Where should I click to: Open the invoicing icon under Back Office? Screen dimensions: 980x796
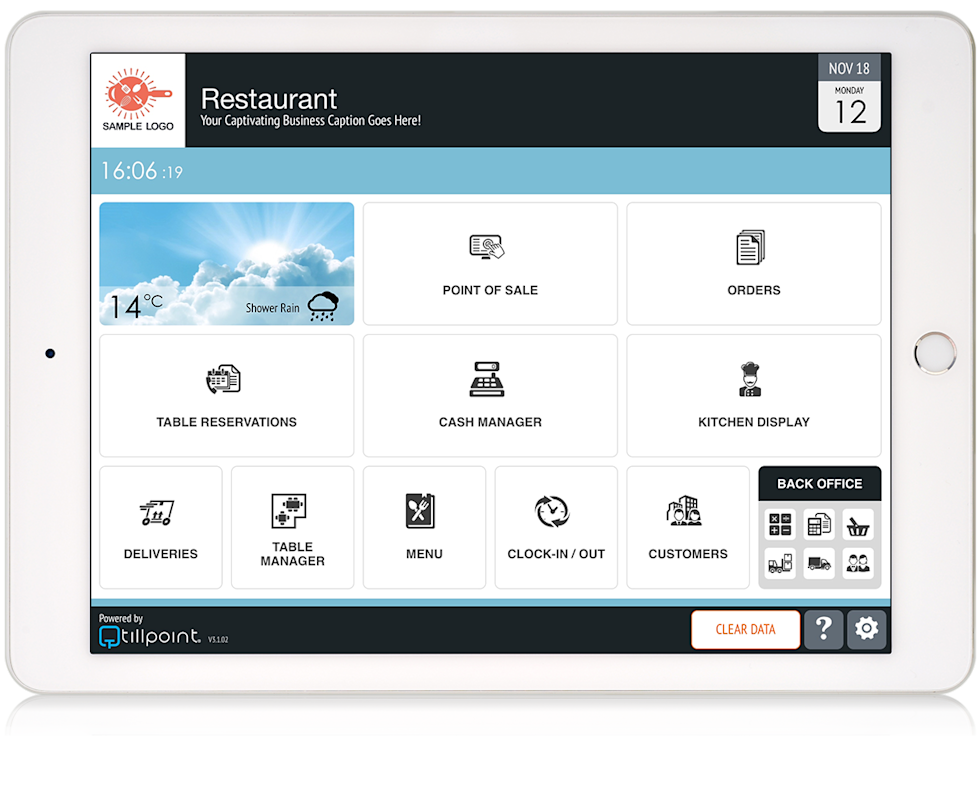point(819,523)
